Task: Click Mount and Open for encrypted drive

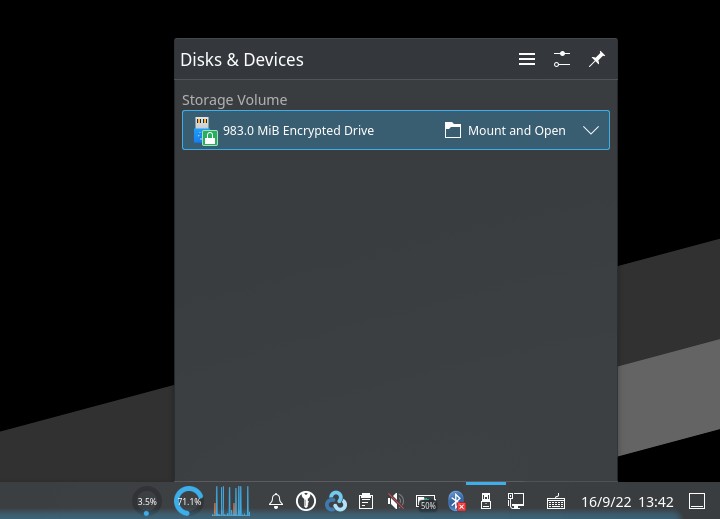Action: pyautogui.click(x=505, y=130)
